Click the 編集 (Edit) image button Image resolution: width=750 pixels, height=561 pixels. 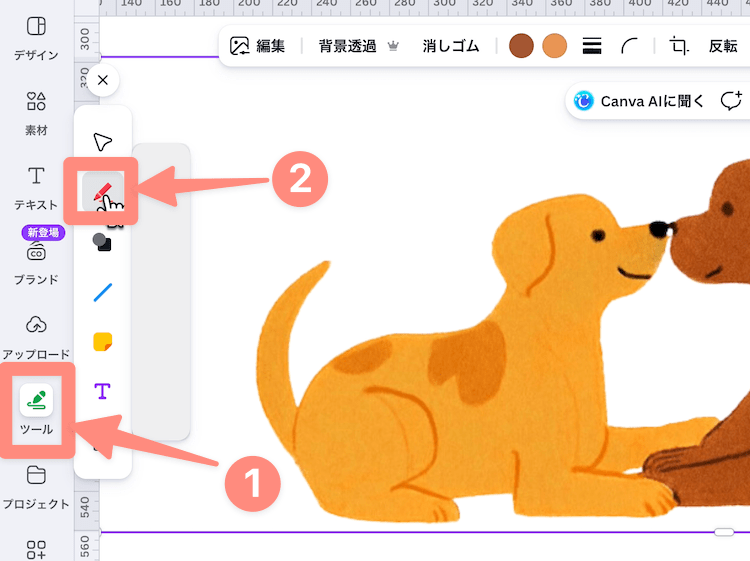pos(257,46)
